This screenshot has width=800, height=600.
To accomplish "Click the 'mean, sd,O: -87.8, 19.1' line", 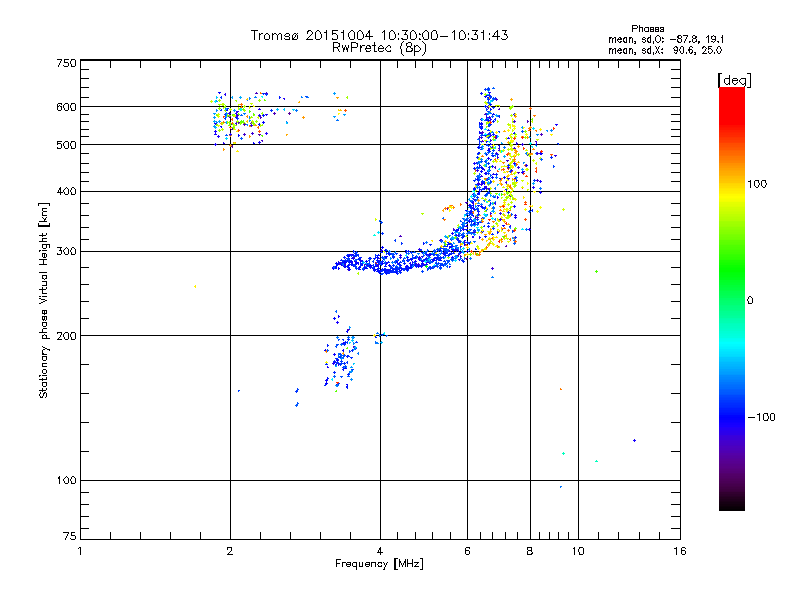I will click(666, 39).
